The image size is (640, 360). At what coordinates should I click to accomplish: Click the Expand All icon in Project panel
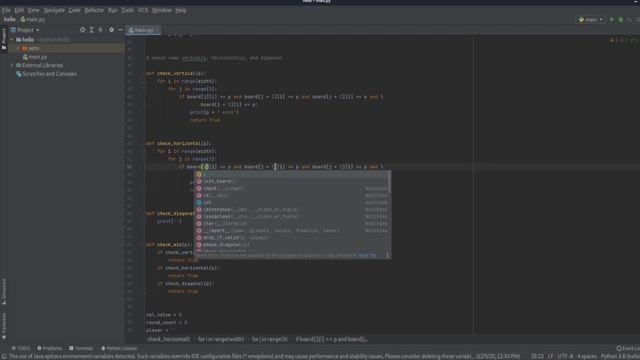tap(91, 30)
